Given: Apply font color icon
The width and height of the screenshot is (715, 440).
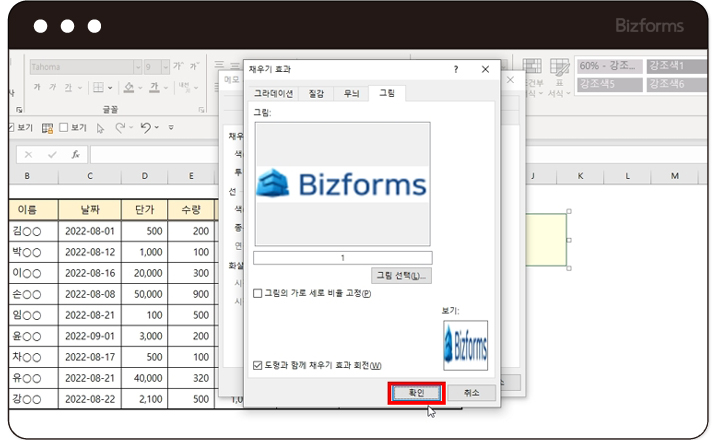Looking at the screenshot, I should pyautogui.click(x=155, y=87).
